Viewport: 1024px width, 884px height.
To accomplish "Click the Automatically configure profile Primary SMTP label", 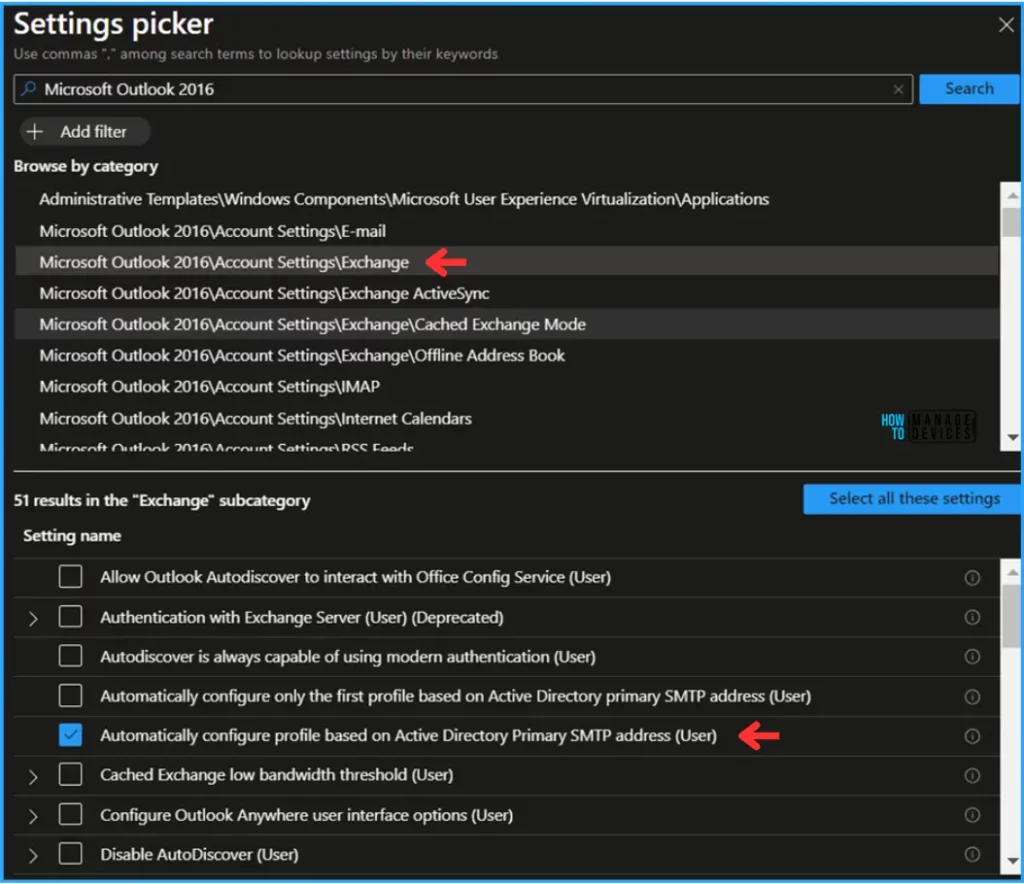I will 408,736.
